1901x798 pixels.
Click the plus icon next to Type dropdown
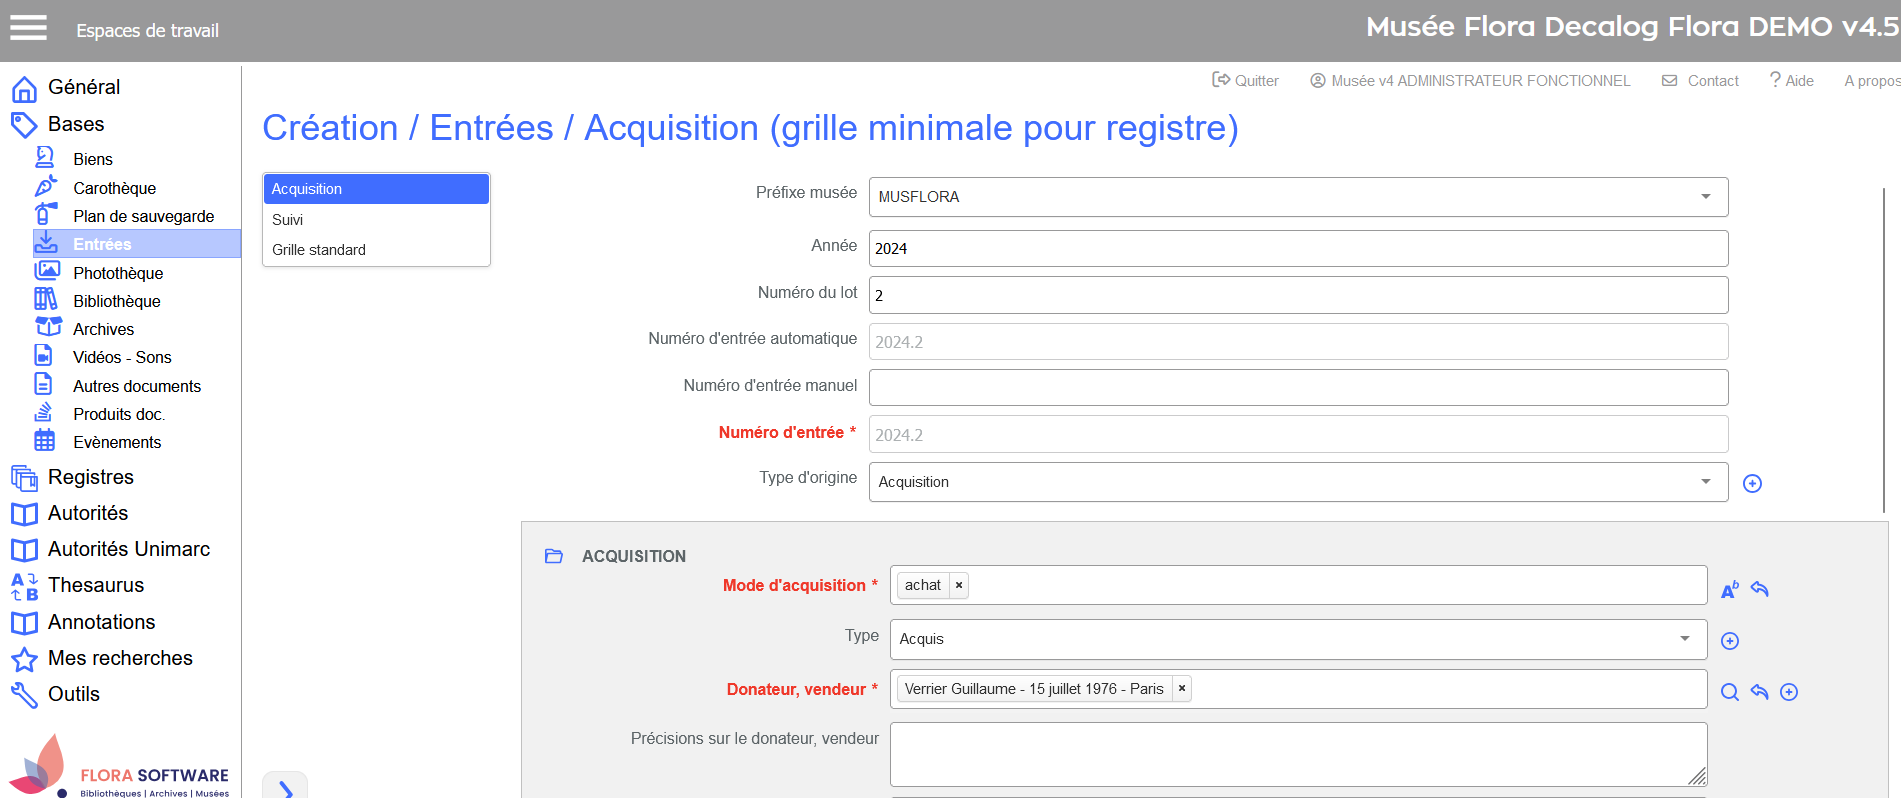tap(1730, 641)
